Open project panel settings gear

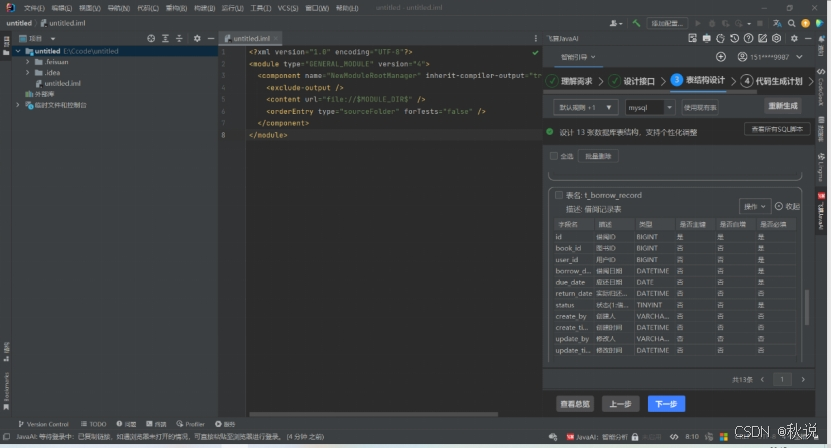pos(197,38)
